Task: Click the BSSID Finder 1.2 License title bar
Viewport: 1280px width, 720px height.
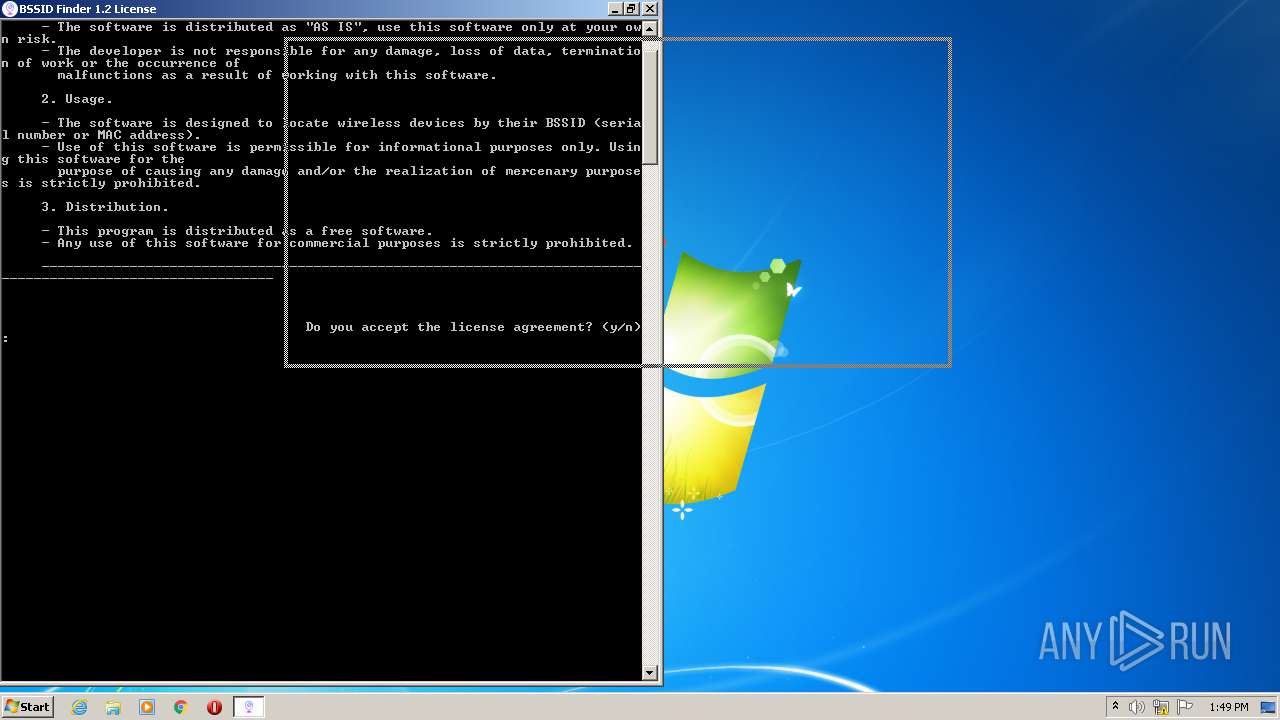Action: [x=330, y=9]
